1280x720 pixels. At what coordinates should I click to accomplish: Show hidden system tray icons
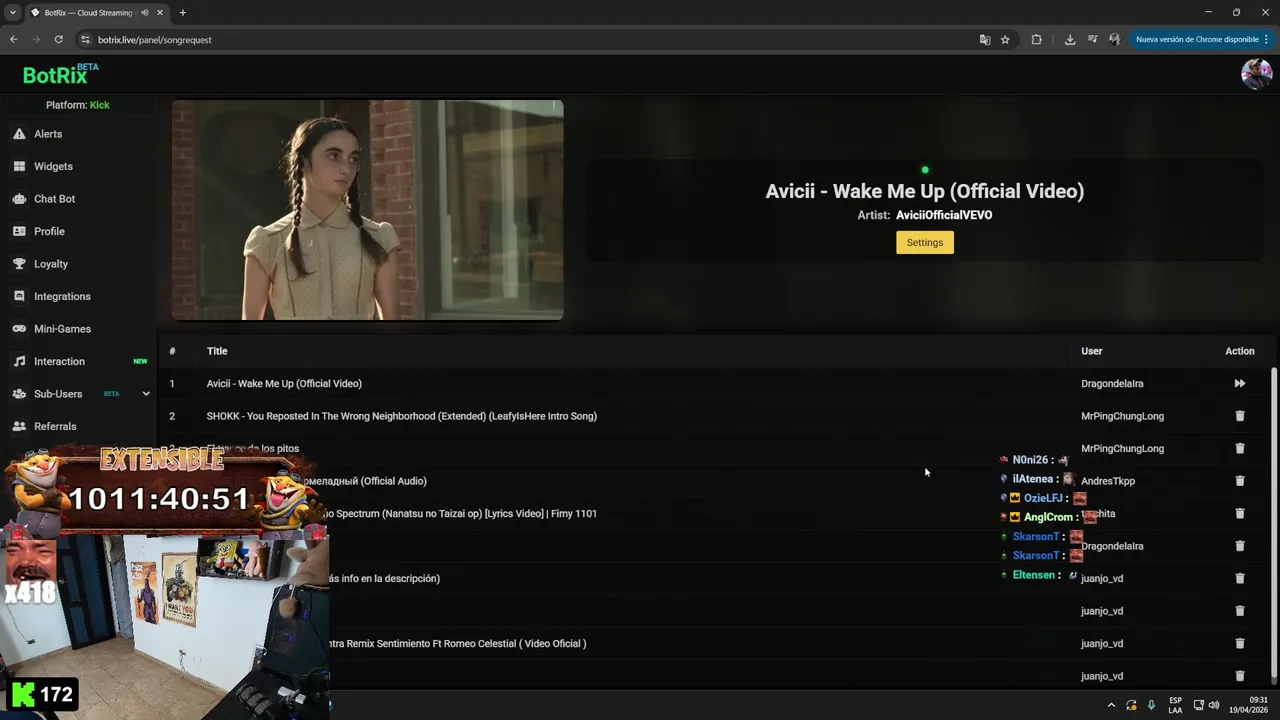pos(1111,705)
